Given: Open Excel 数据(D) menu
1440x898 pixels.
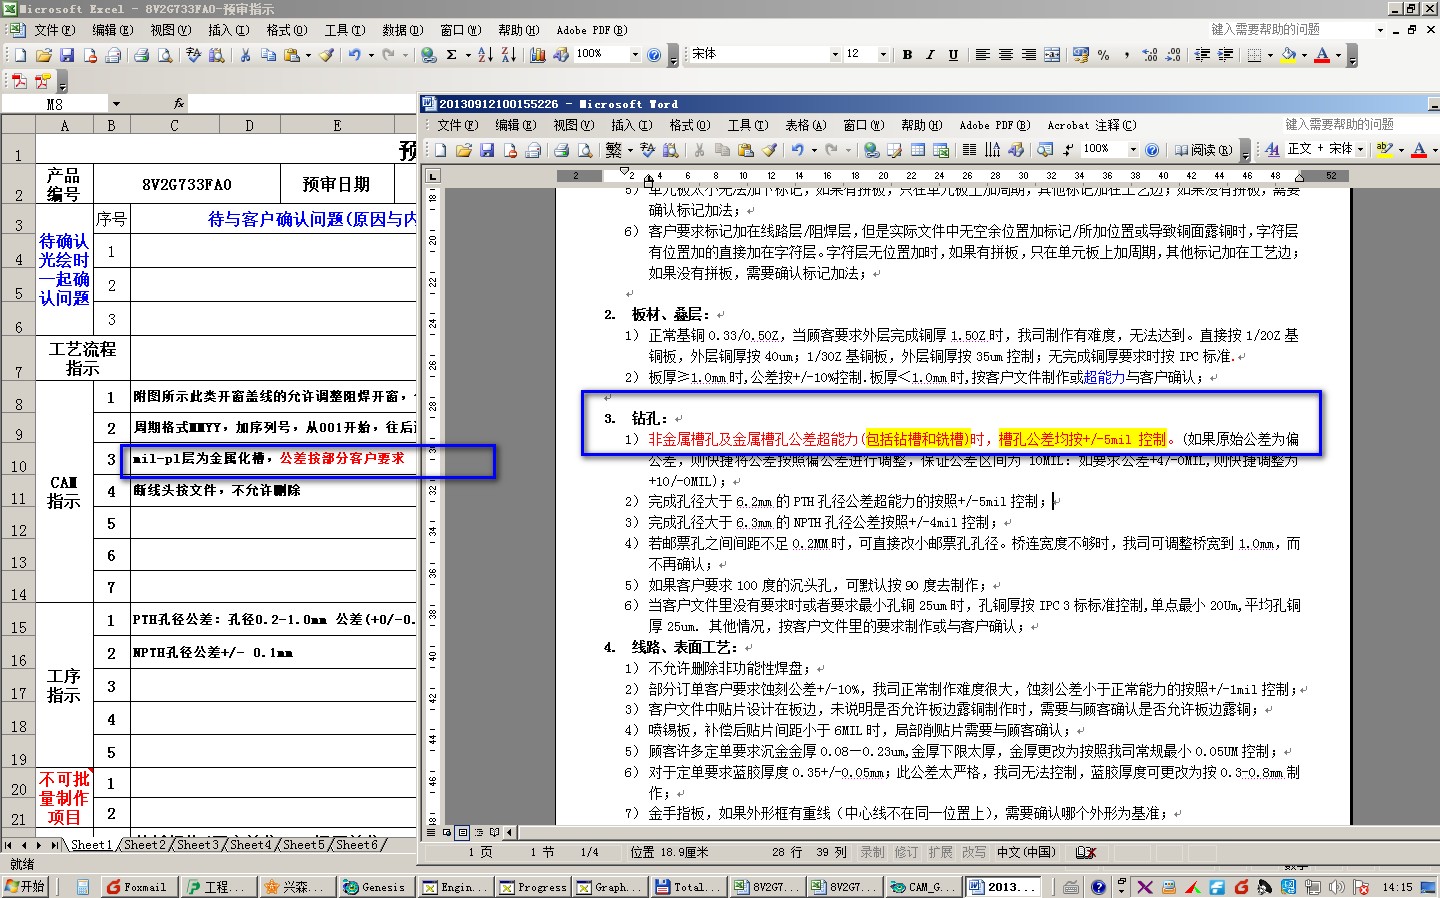Looking at the screenshot, I should click(x=402, y=30).
